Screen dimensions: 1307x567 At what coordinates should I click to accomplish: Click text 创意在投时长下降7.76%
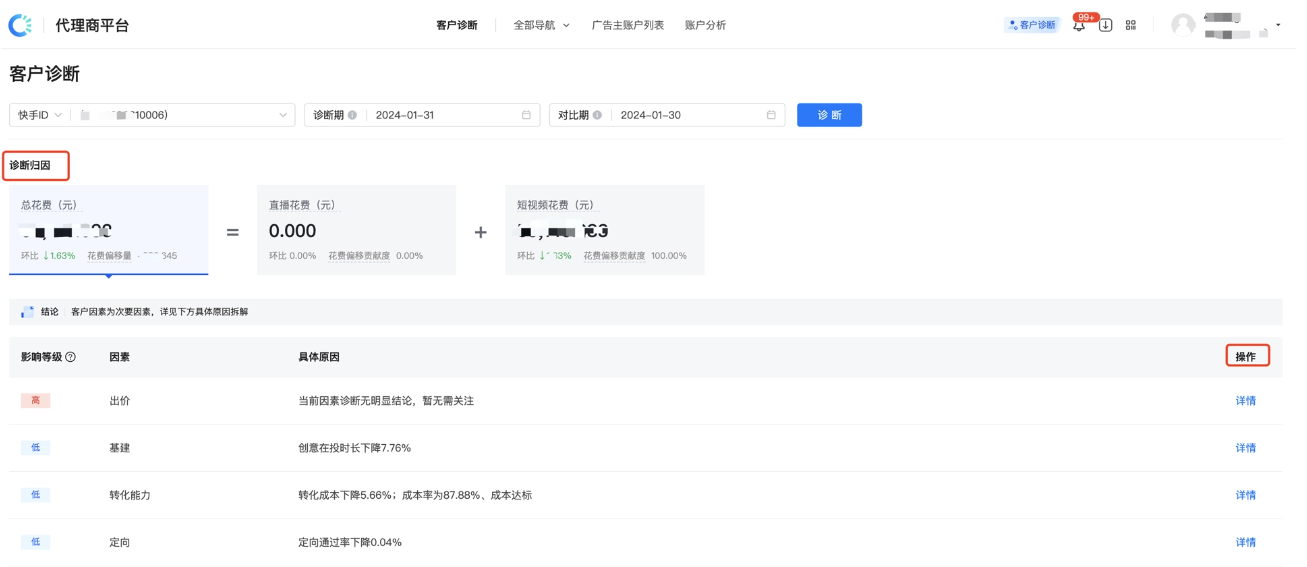[x=354, y=448]
